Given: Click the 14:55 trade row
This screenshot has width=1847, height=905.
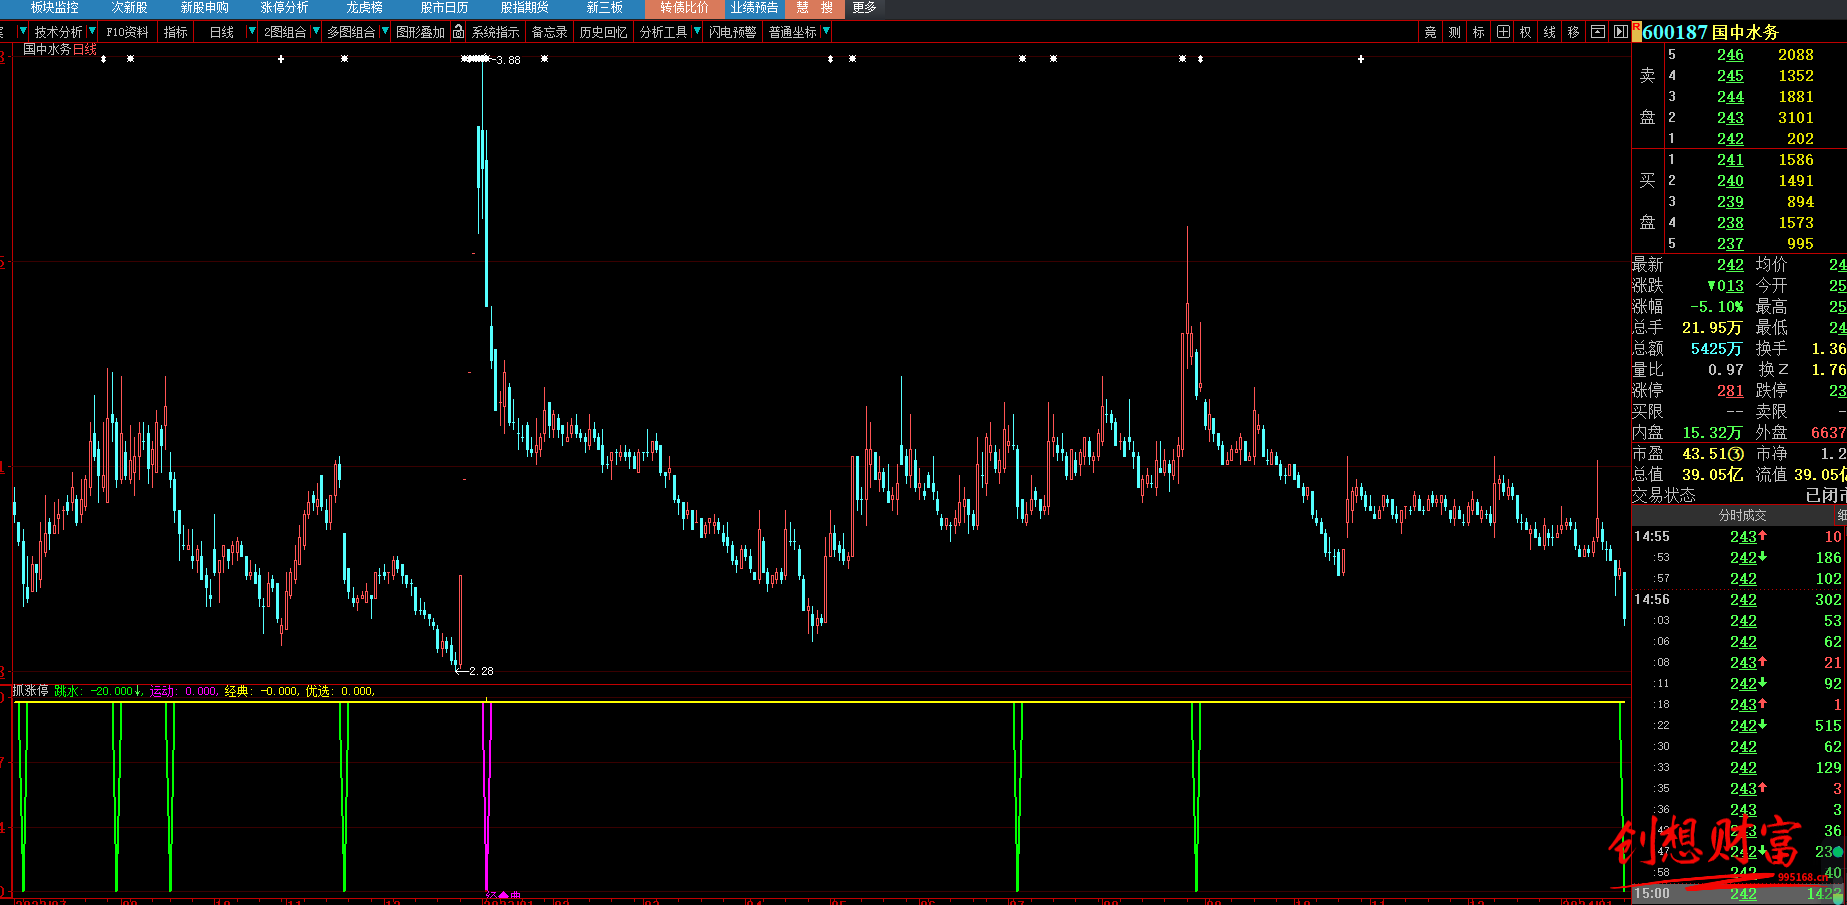Looking at the screenshot, I should pos(1738,537).
